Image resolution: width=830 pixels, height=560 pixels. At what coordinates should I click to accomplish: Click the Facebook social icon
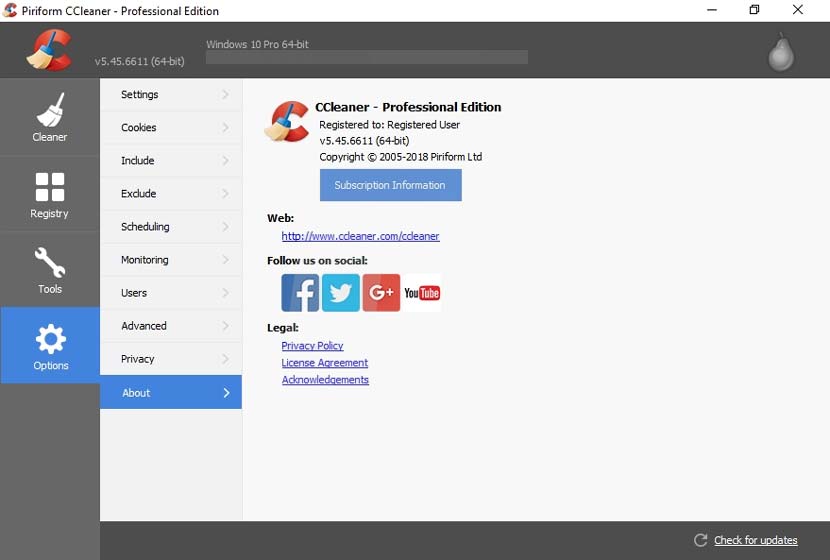(x=300, y=293)
